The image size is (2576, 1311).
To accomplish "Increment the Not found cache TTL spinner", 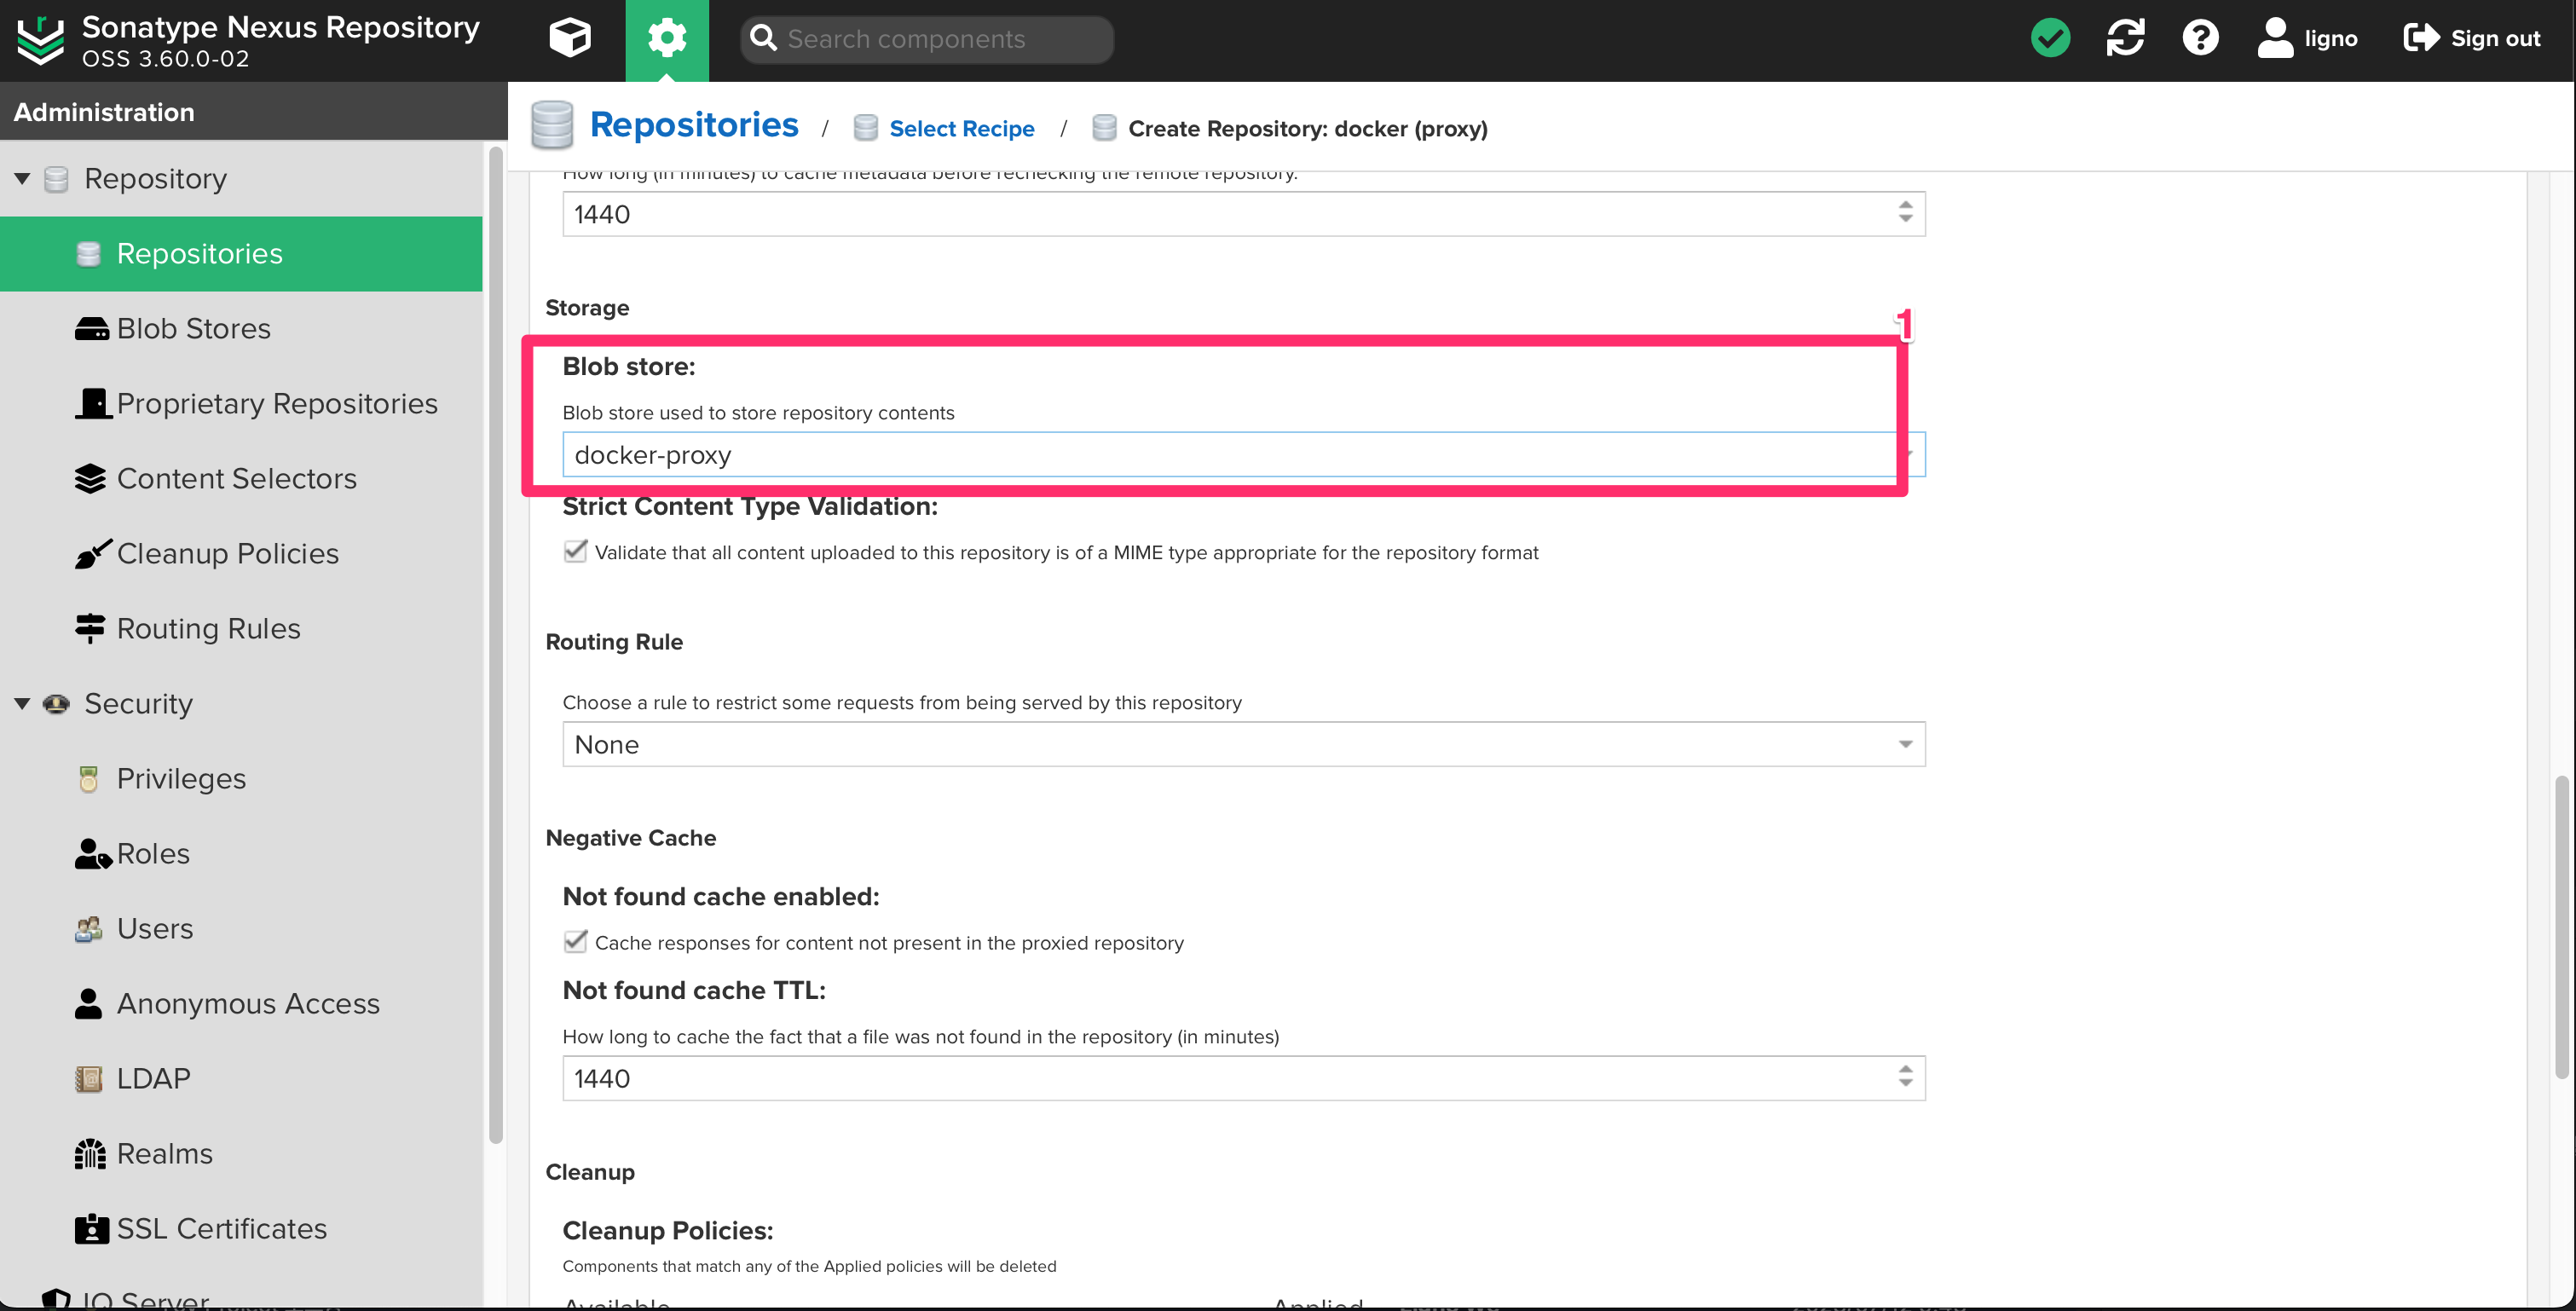I will point(1905,1069).
